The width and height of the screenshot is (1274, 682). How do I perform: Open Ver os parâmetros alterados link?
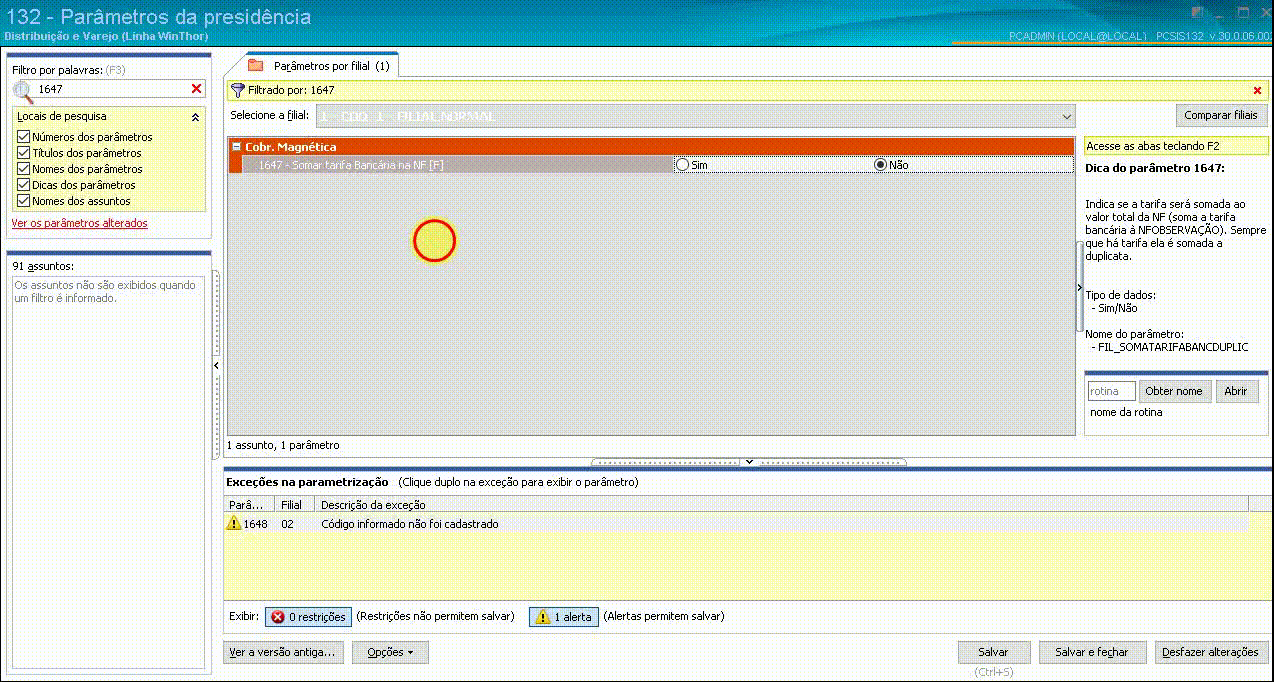pyautogui.click(x=79, y=223)
